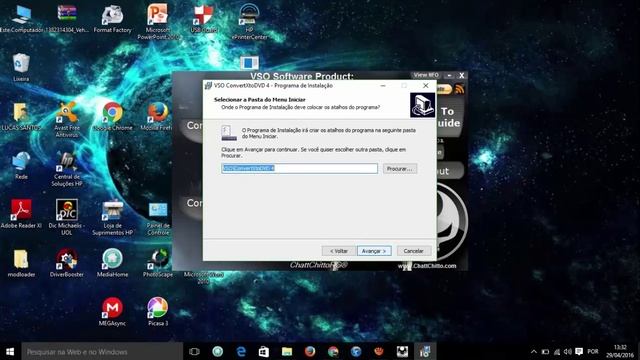The width and height of the screenshot is (640, 360).
Task: Open Dic Michaelis UOL shortcut
Action: 67,218
